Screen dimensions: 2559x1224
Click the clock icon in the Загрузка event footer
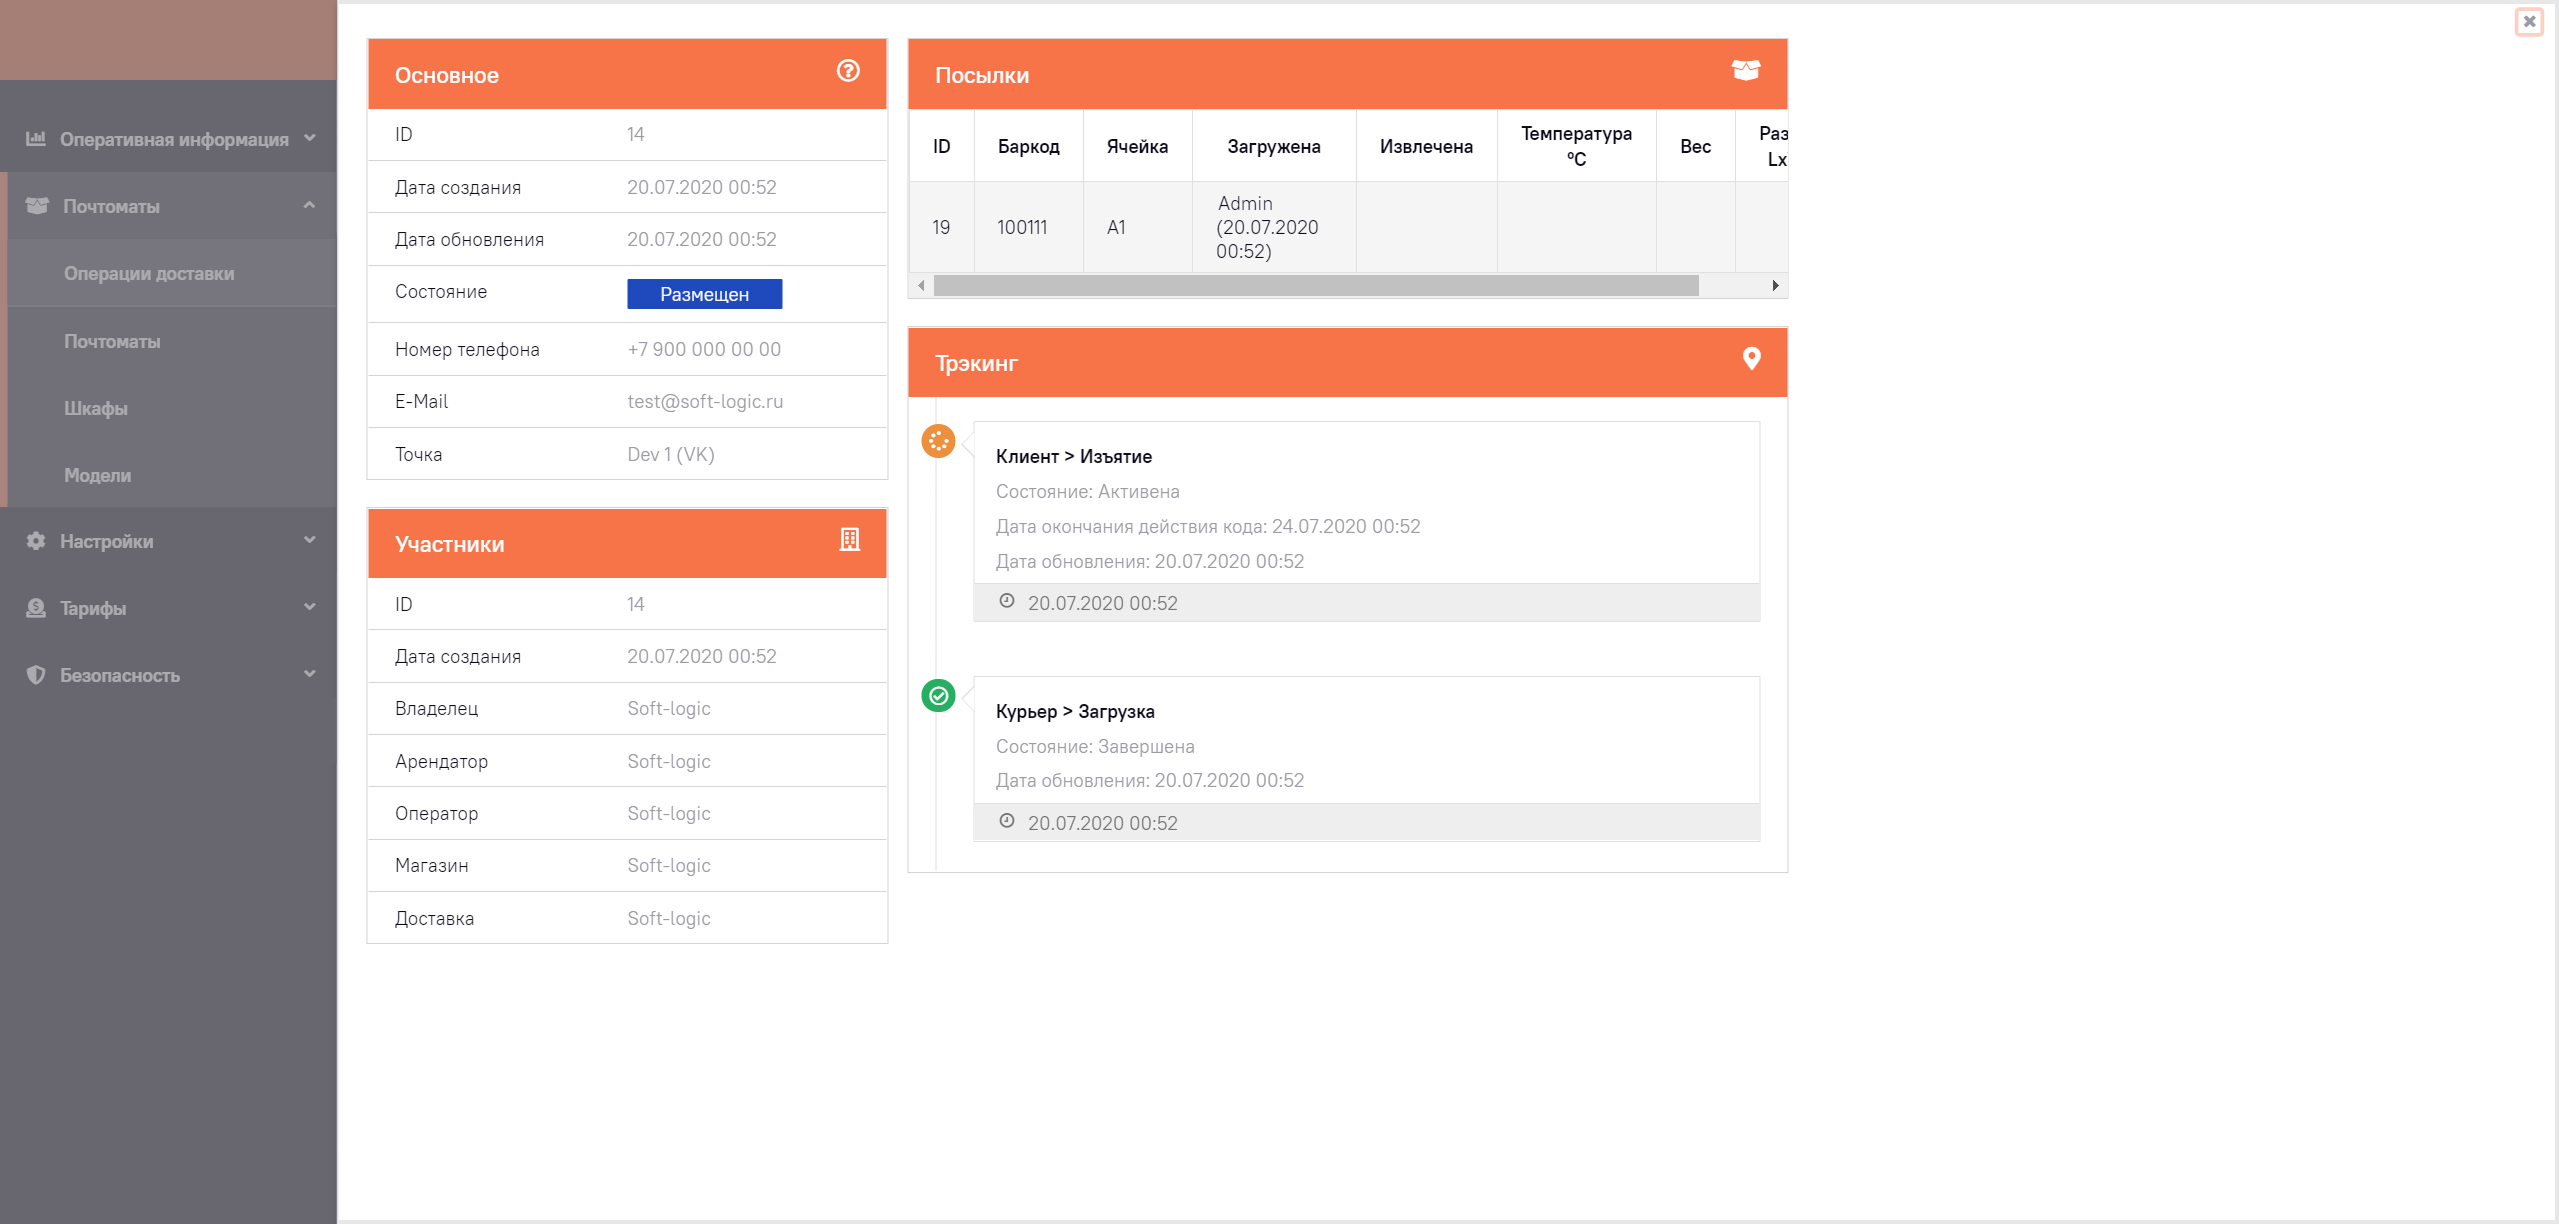click(1007, 821)
